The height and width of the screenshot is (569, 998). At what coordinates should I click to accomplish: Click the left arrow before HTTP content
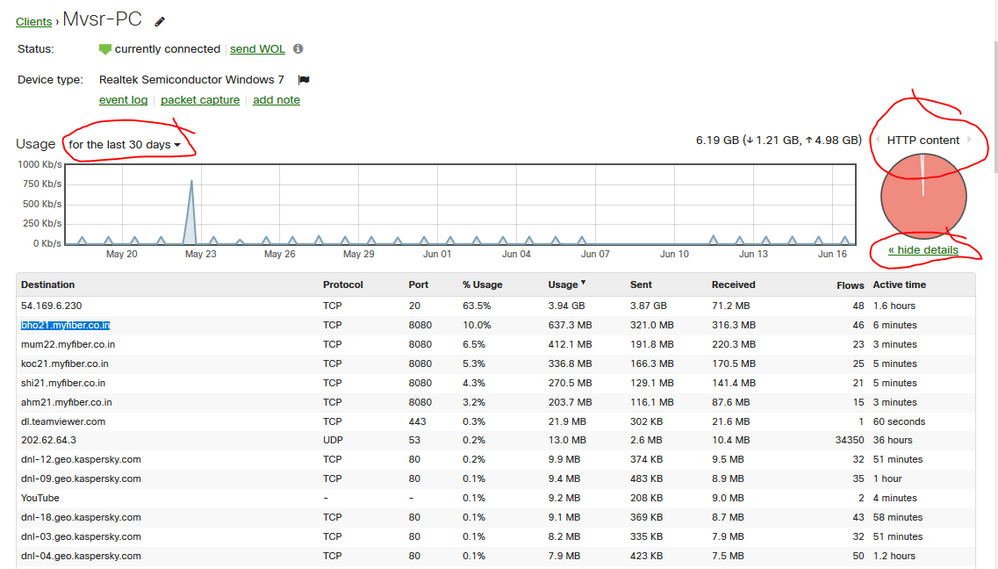pyautogui.click(x=878, y=140)
